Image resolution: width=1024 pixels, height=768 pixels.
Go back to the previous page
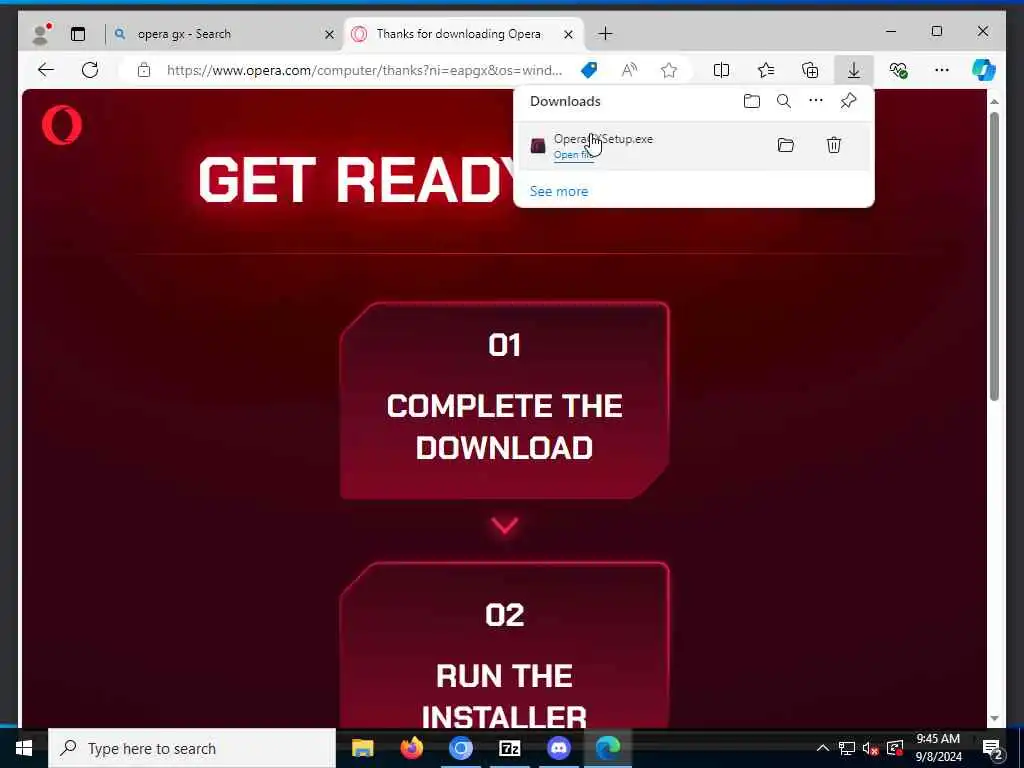46,70
